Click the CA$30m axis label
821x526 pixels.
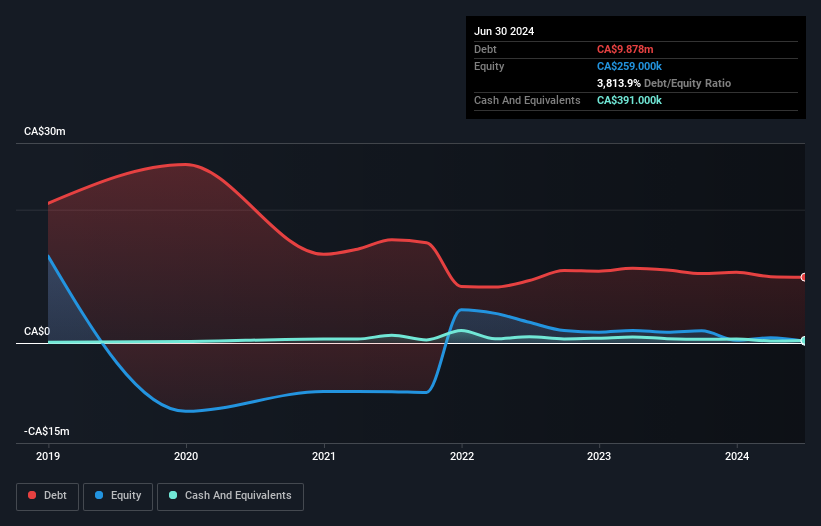[45, 131]
